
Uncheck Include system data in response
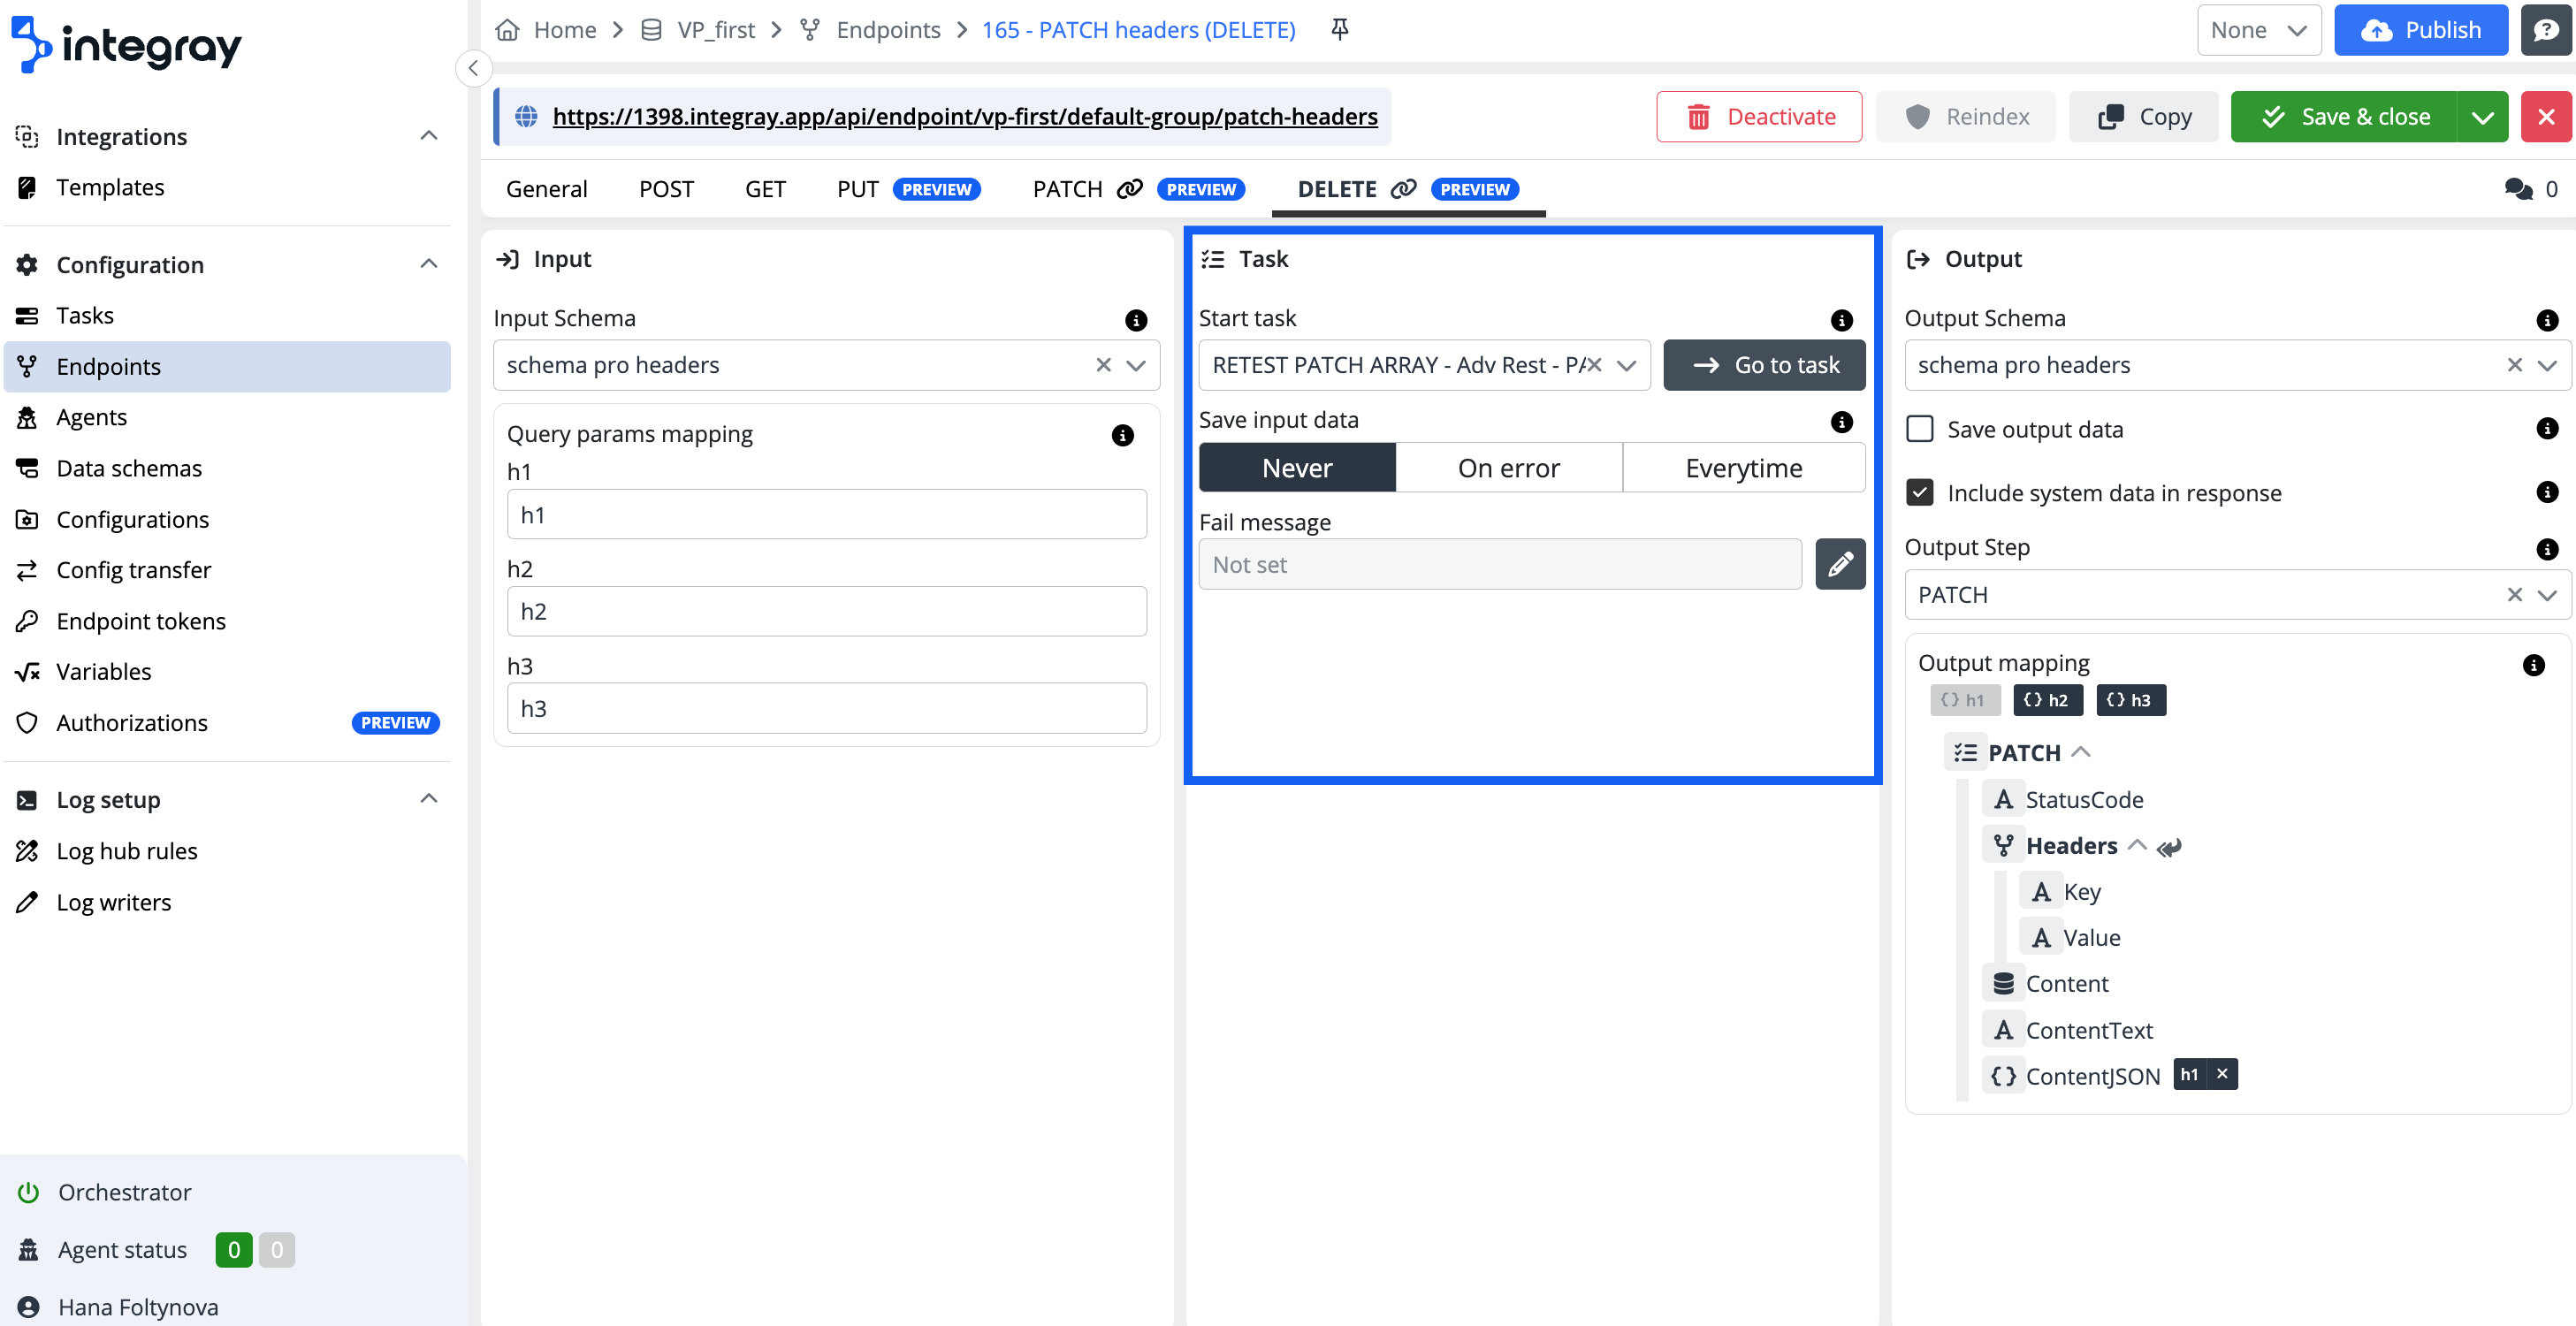(x=1919, y=493)
